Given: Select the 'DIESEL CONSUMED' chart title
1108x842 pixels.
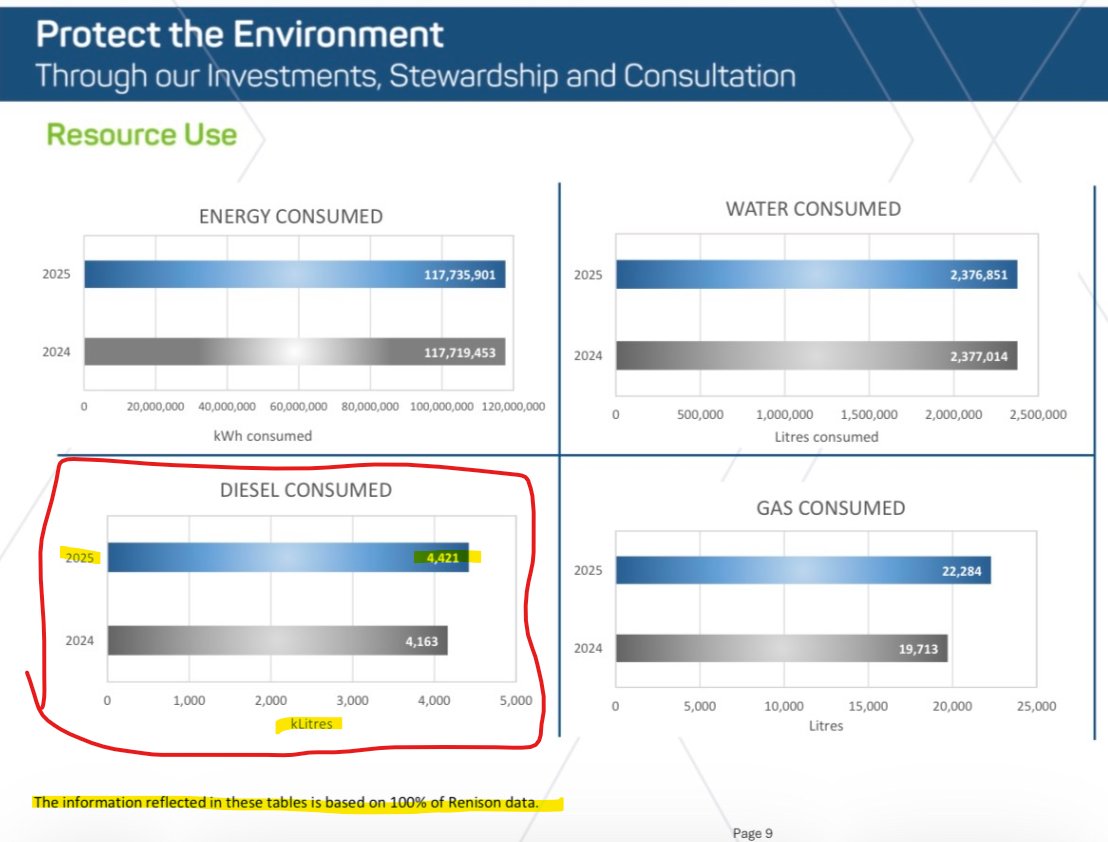Looking at the screenshot, I should [x=305, y=490].
